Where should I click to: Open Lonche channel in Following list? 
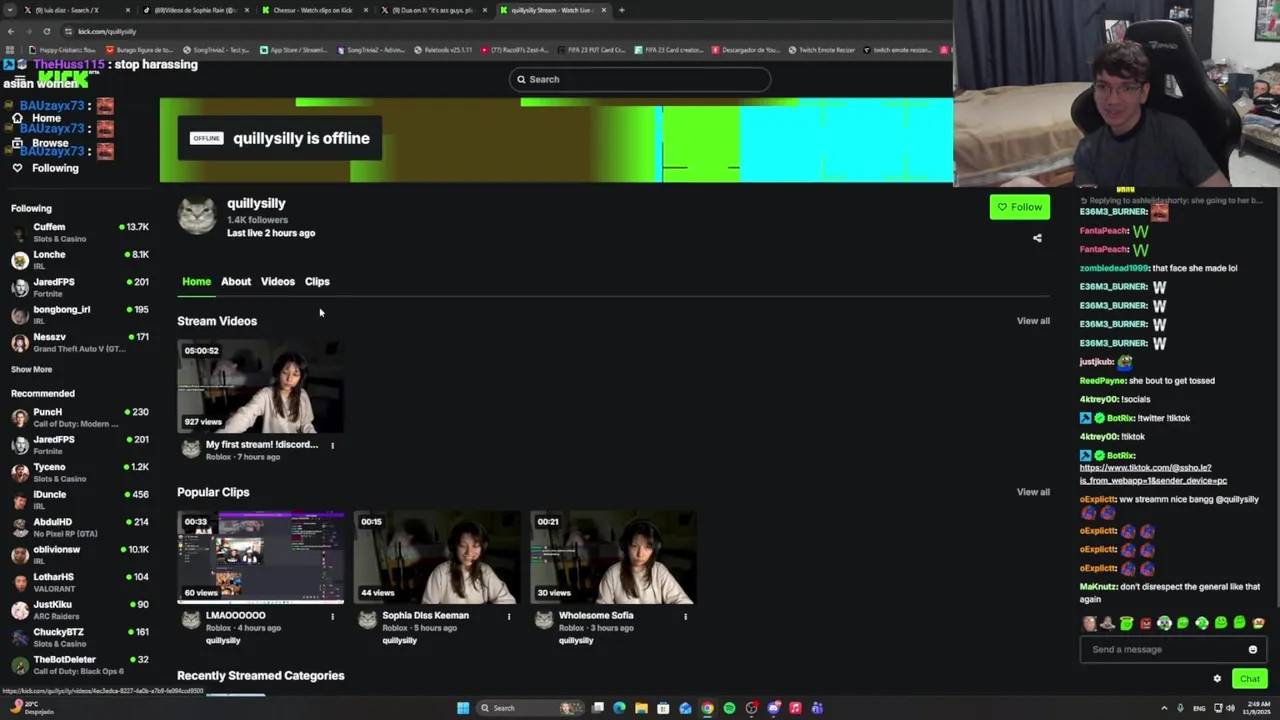(80, 260)
